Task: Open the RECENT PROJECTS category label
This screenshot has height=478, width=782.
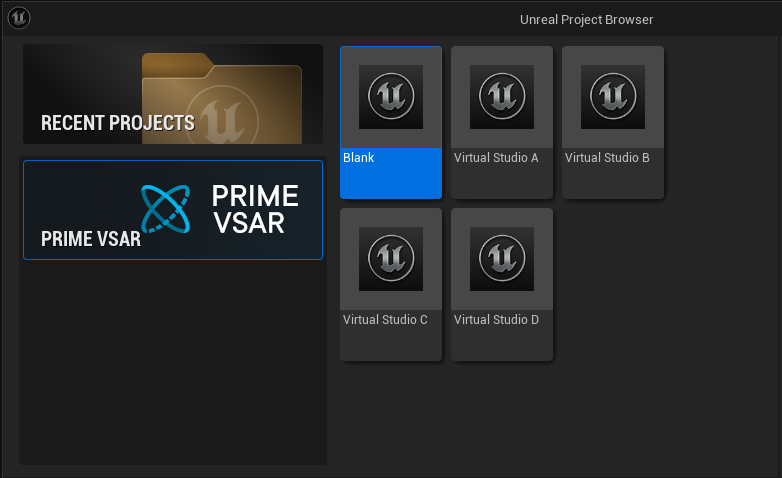Action: click(117, 123)
